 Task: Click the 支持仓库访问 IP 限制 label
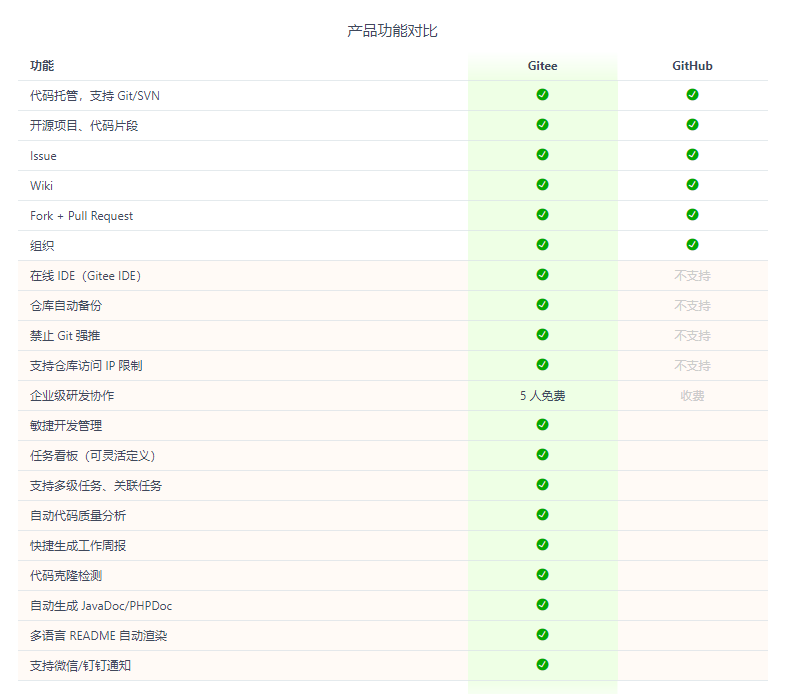coord(86,366)
